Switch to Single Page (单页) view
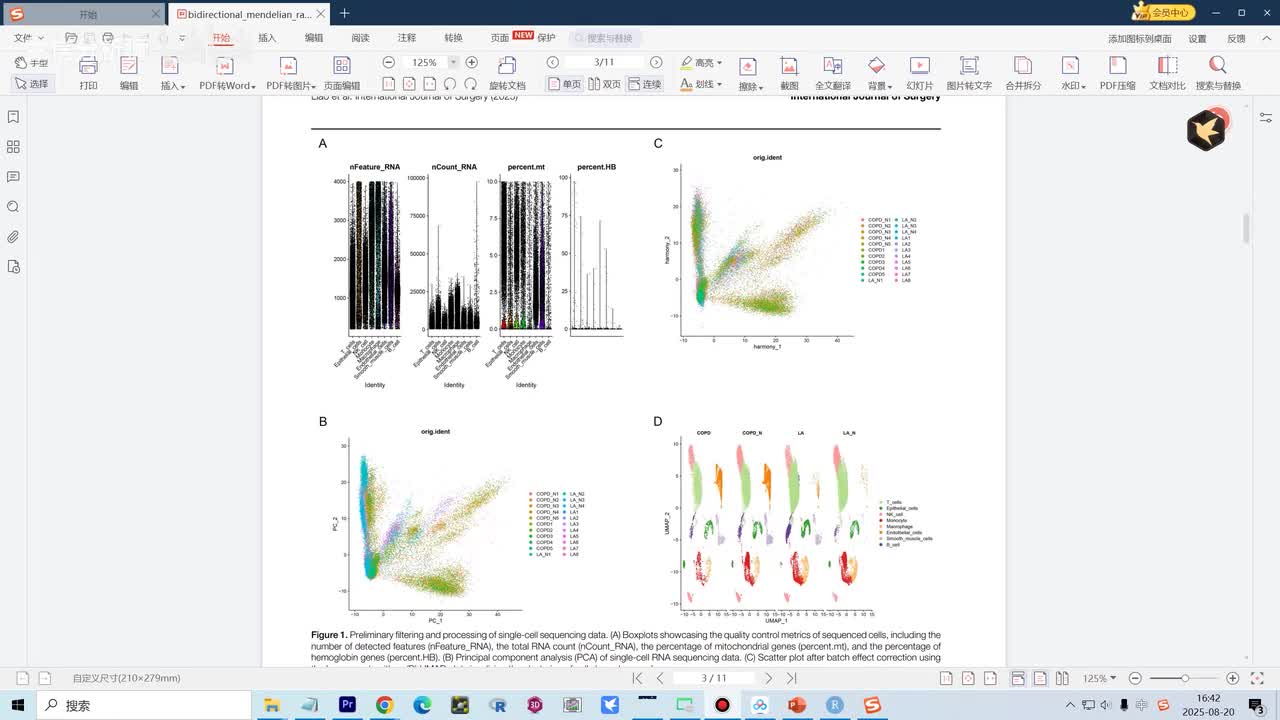This screenshot has height=720, width=1280. pos(565,84)
